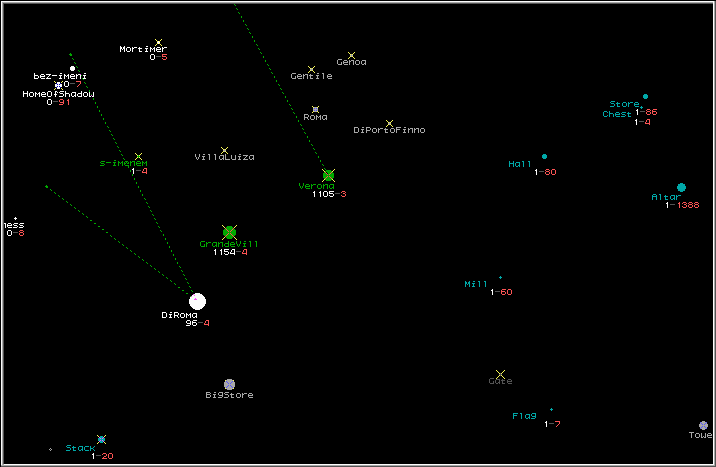Click the '0-8' value at left edge
Screen dimensions: 716x467
click(16, 233)
